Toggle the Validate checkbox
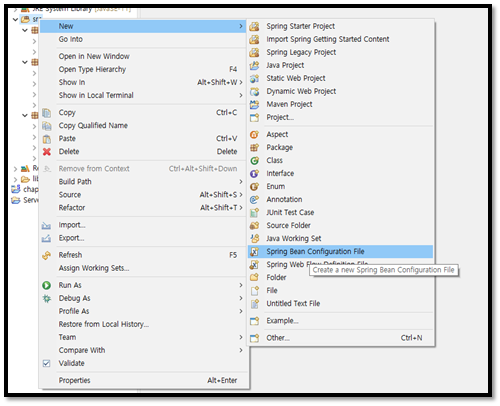The height and width of the screenshot is (406, 500). [x=47, y=363]
